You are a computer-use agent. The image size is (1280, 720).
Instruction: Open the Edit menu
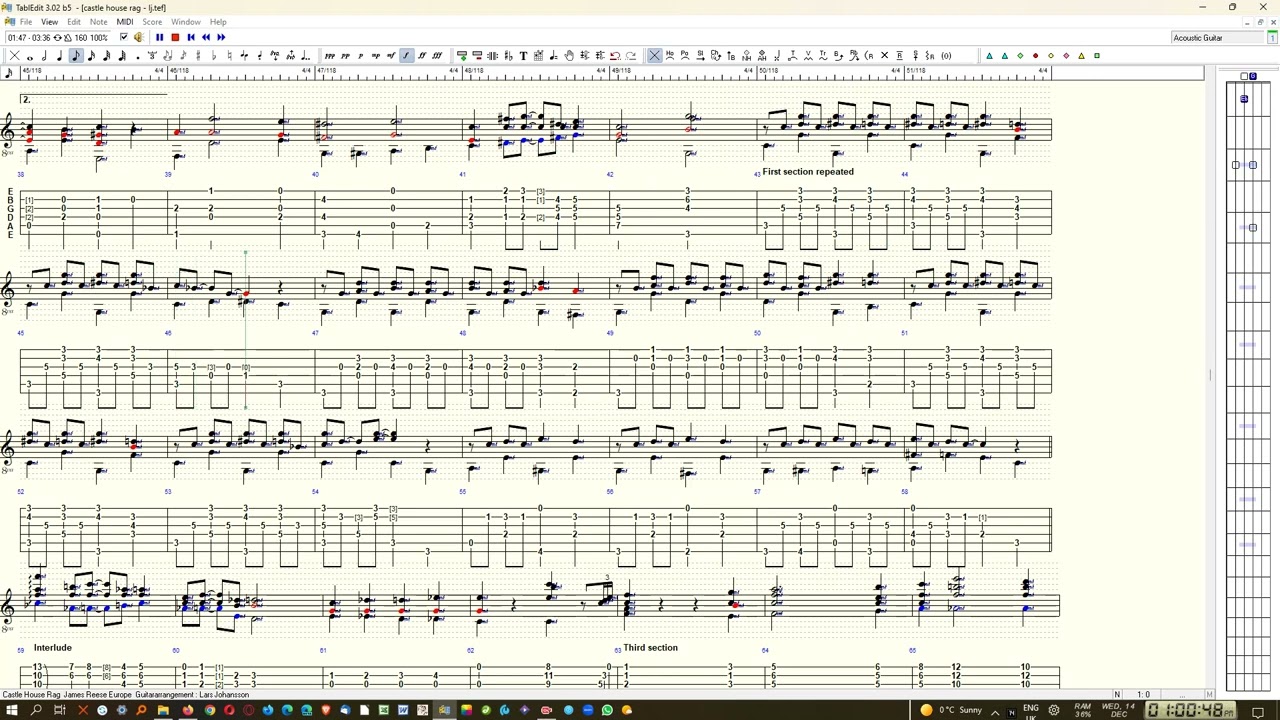click(x=74, y=22)
